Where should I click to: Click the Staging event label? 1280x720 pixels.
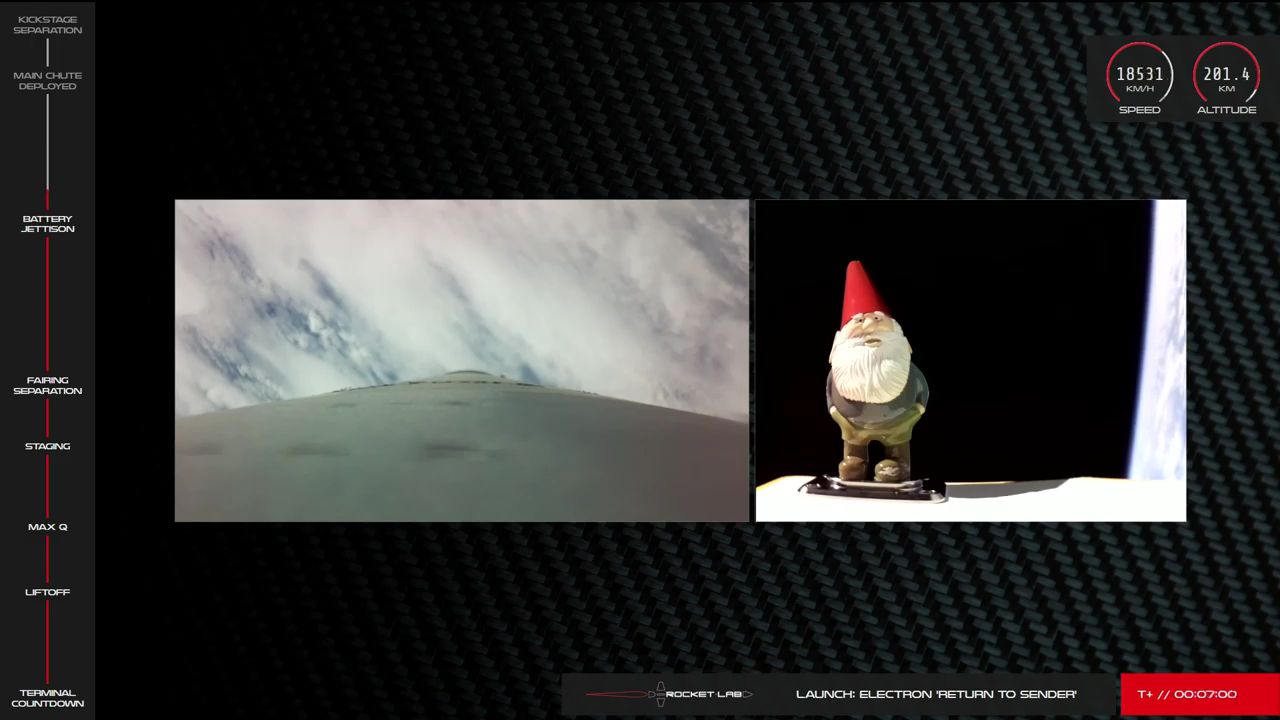point(48,446)
